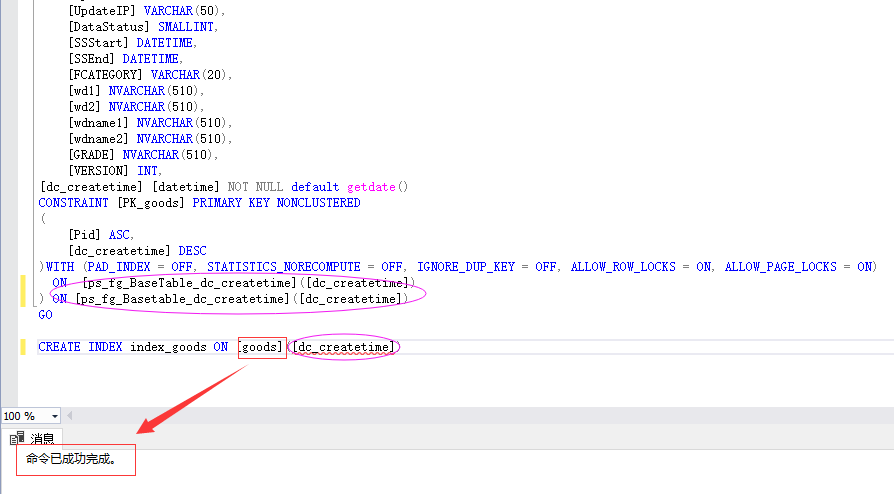Open the 100 % zoom dropdown
The width and height of the screenshot is (894, 494).
pos(55,416)
